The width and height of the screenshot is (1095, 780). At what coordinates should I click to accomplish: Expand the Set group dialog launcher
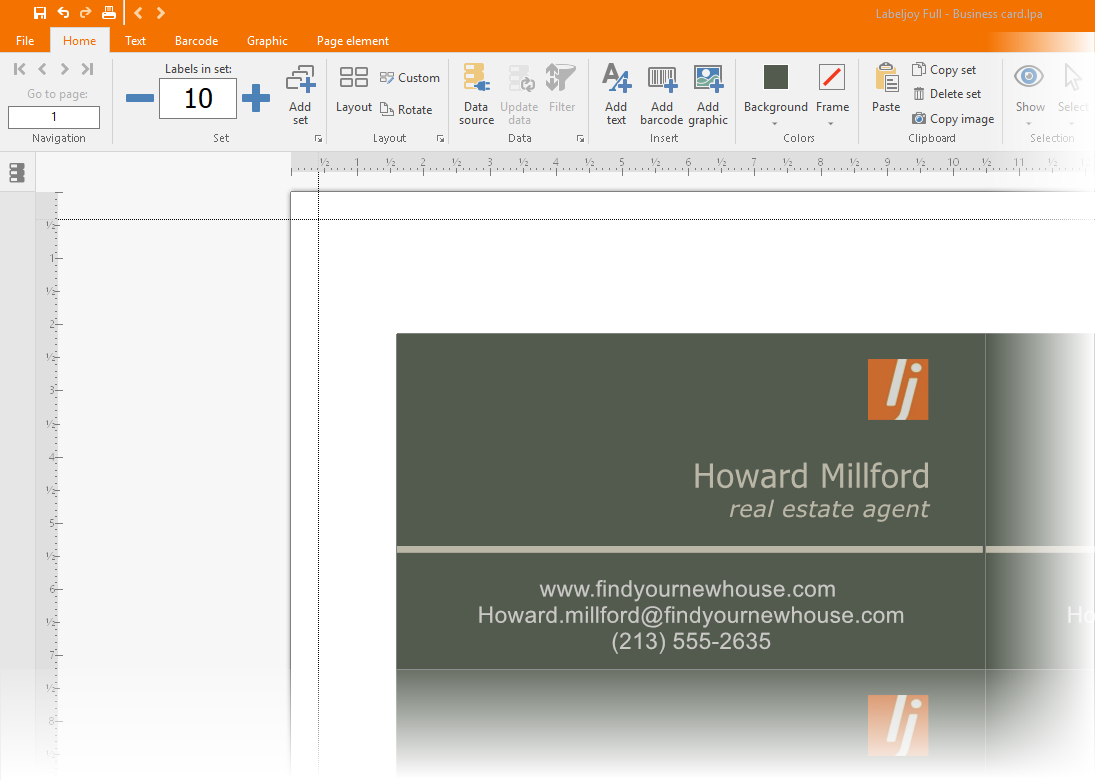(318, 138)
